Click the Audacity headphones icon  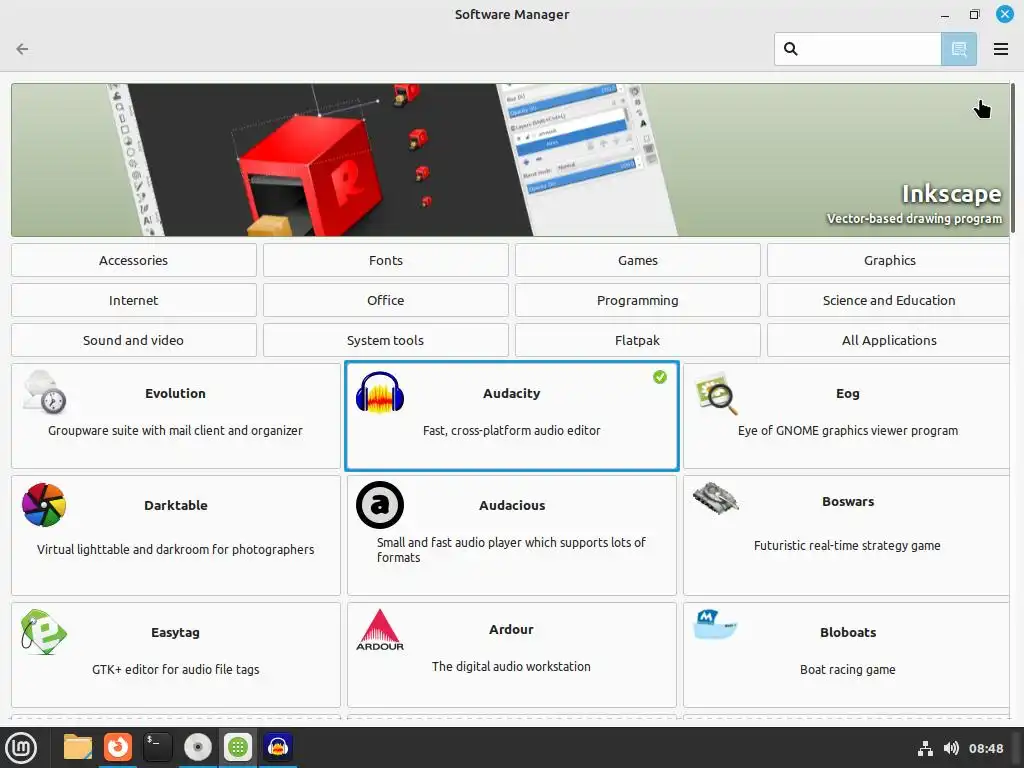pyautogui.click(x=379, y=392)
